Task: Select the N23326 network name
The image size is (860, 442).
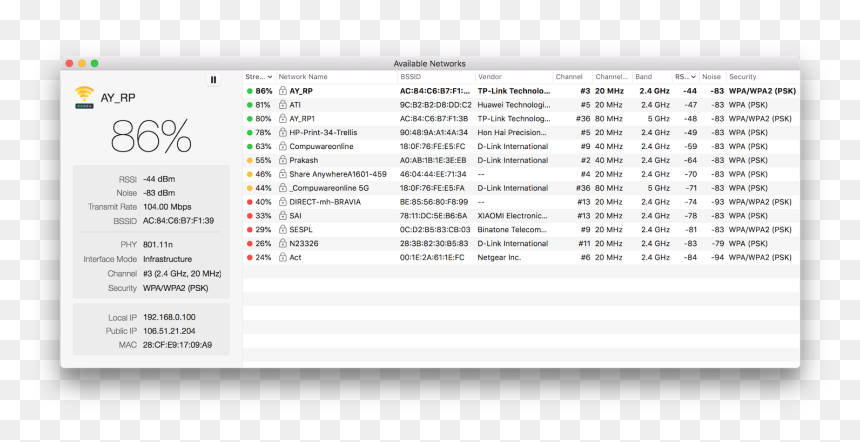Action: point(303,243)
